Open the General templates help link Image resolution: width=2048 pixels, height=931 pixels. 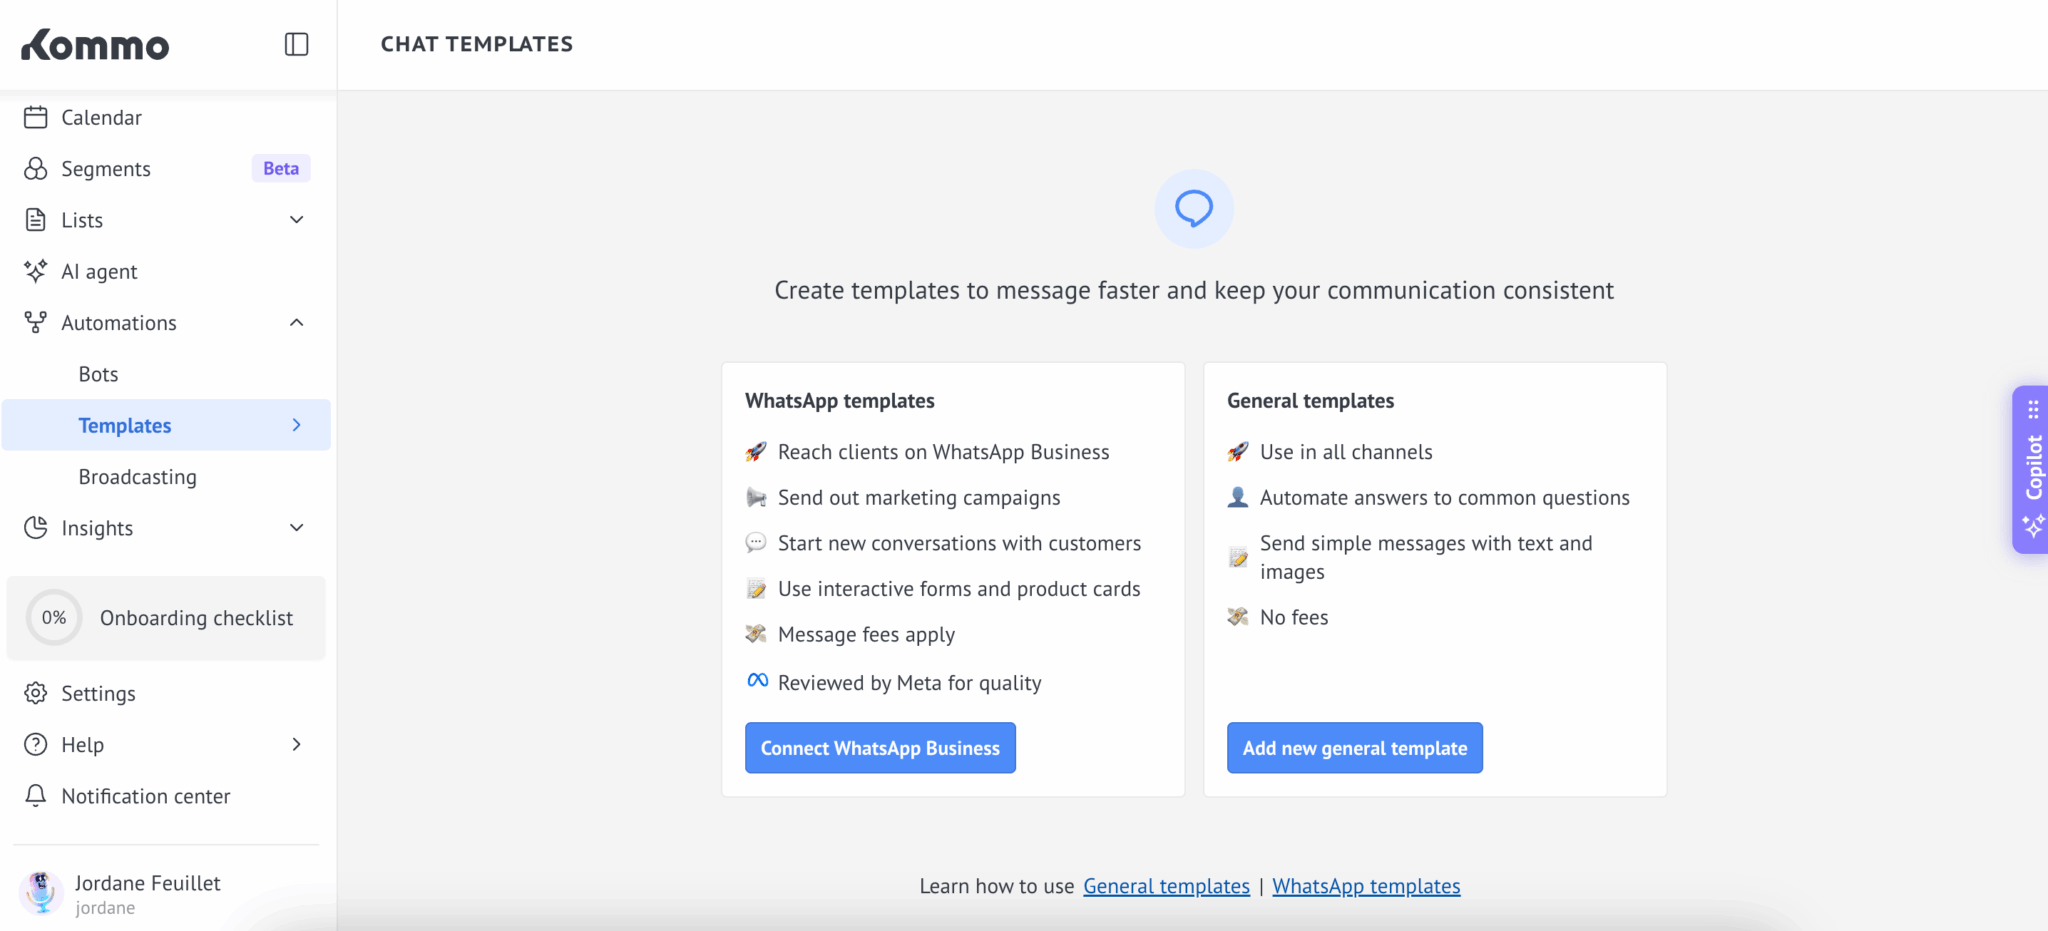click(x=1166, y=886)
